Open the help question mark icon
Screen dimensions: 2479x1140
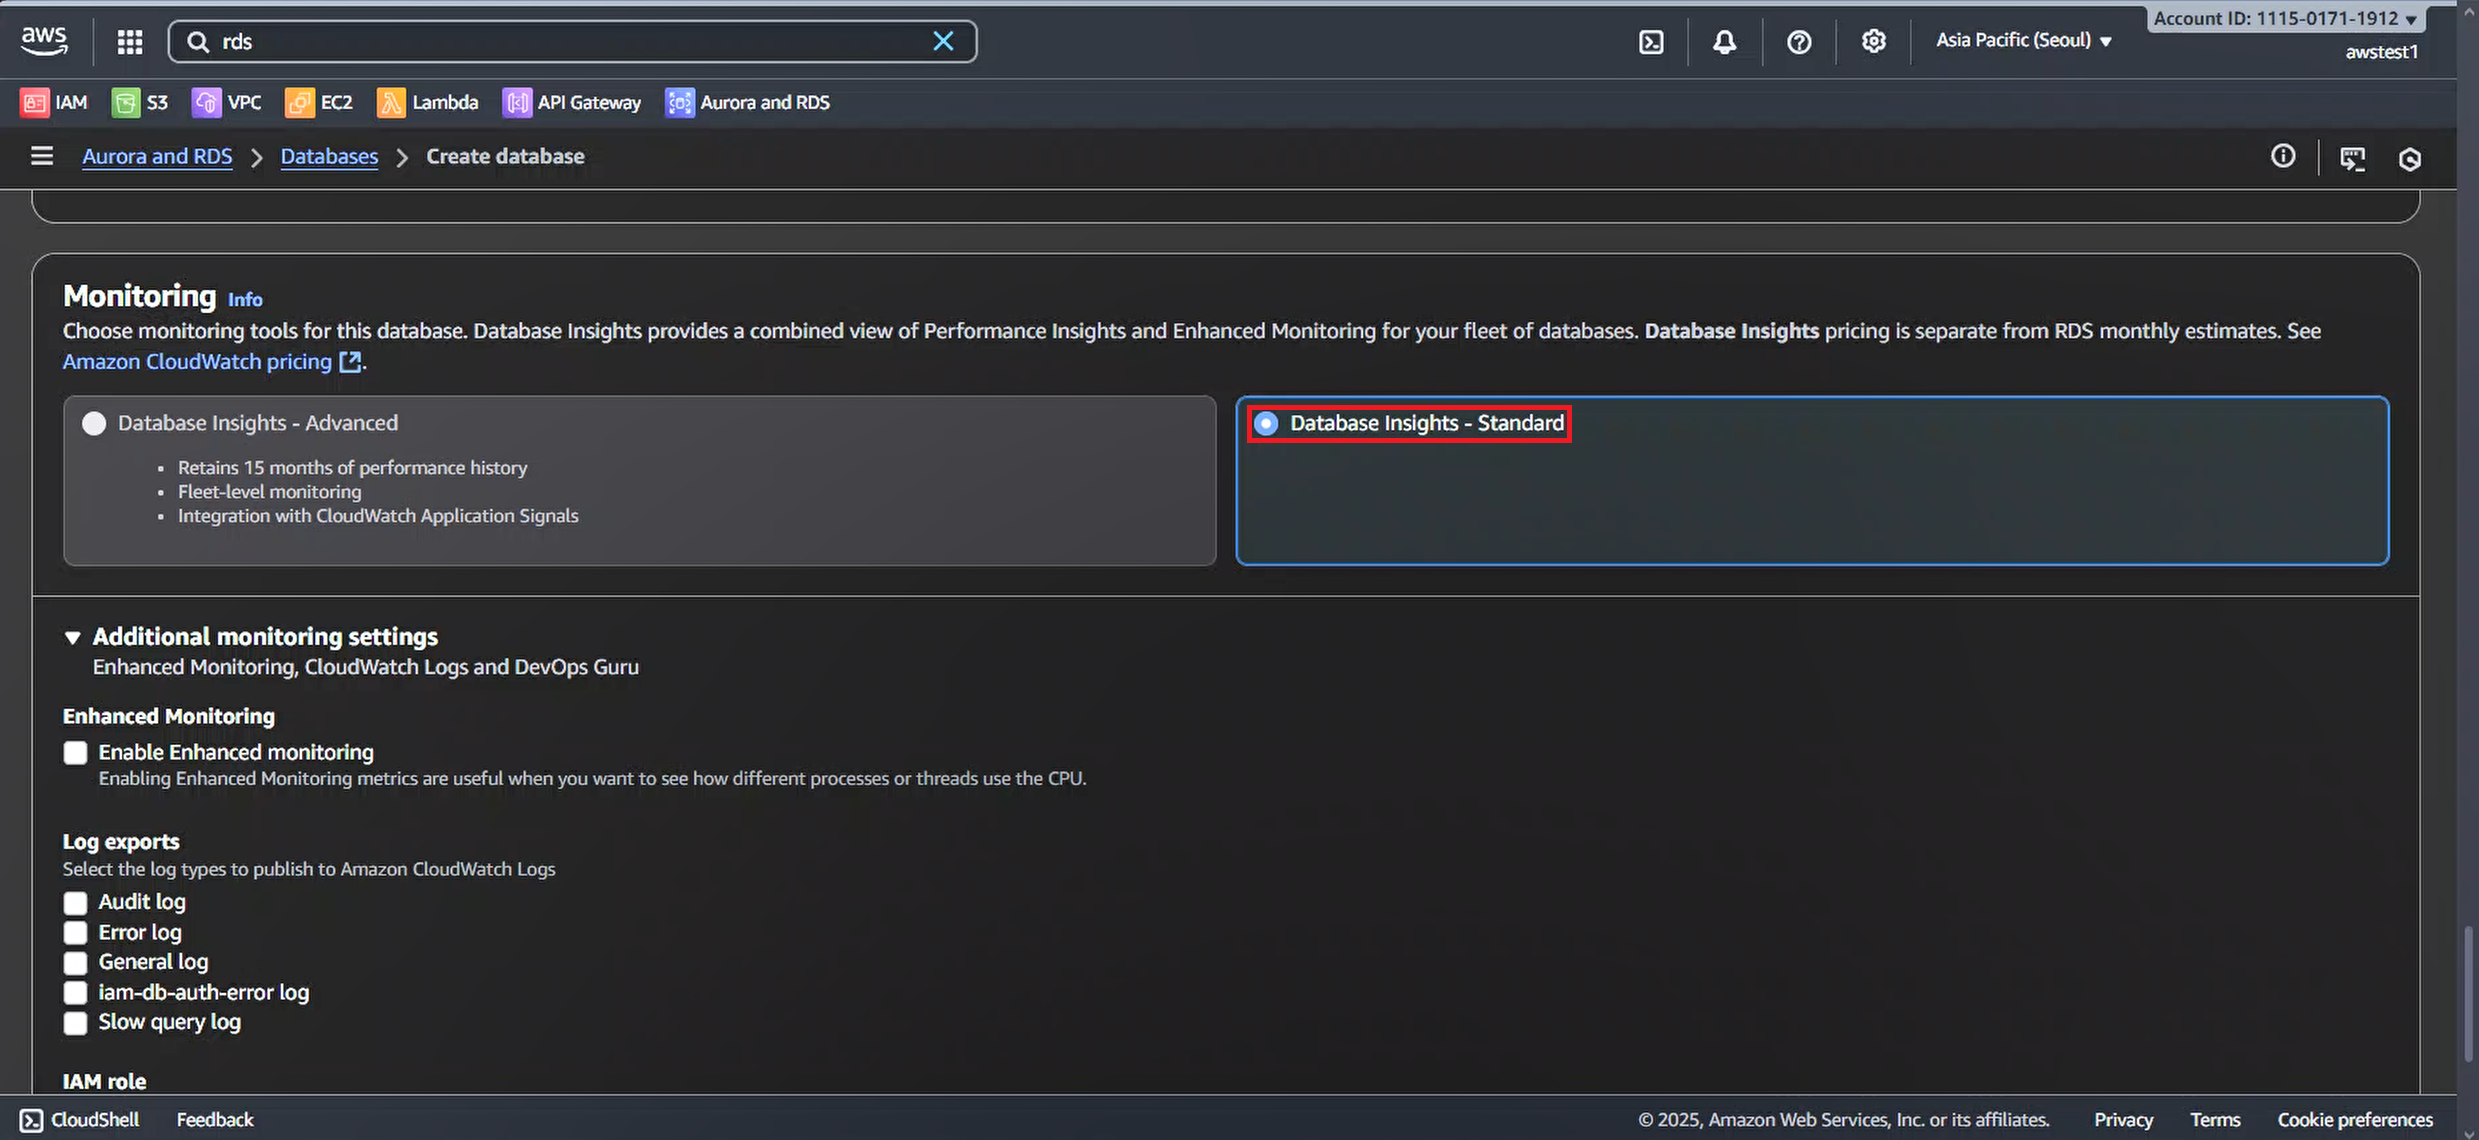[1798, 42]
